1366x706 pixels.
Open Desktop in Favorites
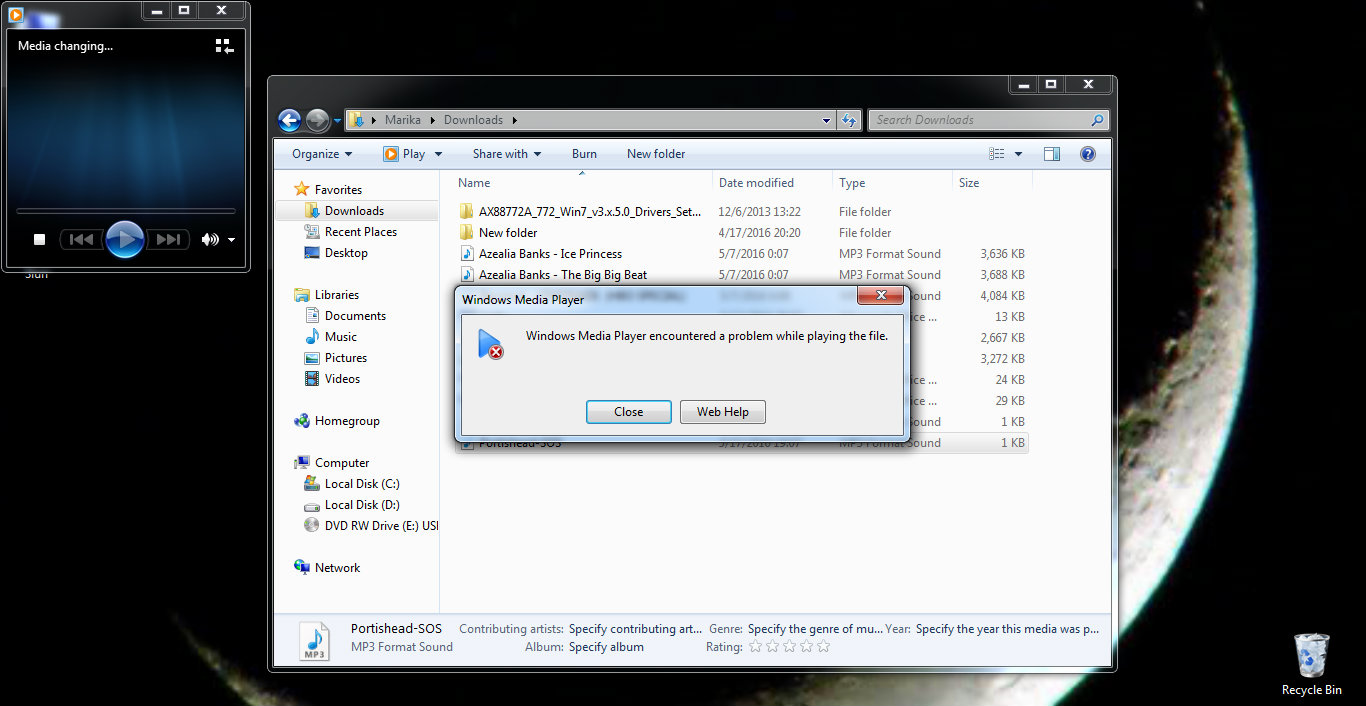pyautogui.click(x=346, y=253)
